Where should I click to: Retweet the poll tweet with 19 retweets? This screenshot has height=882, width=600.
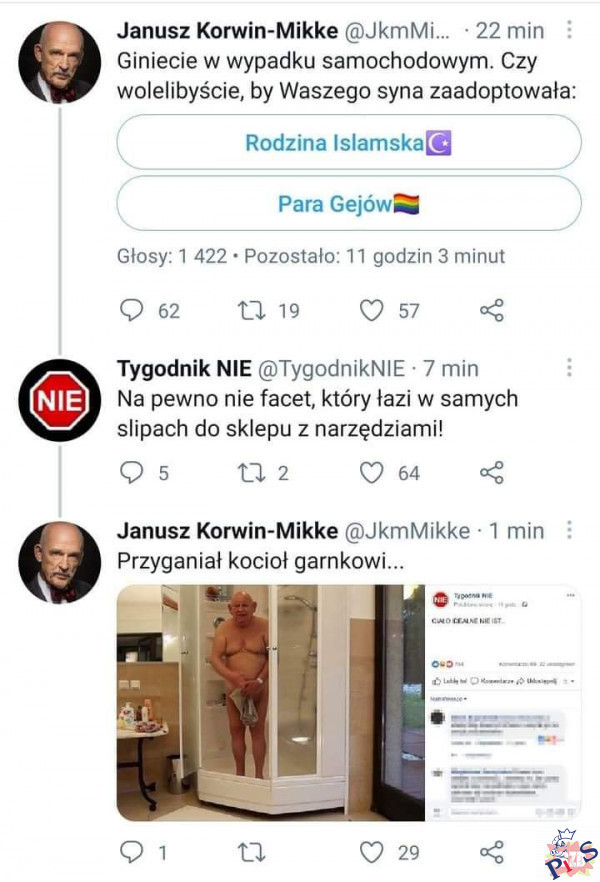pos(250,311)
